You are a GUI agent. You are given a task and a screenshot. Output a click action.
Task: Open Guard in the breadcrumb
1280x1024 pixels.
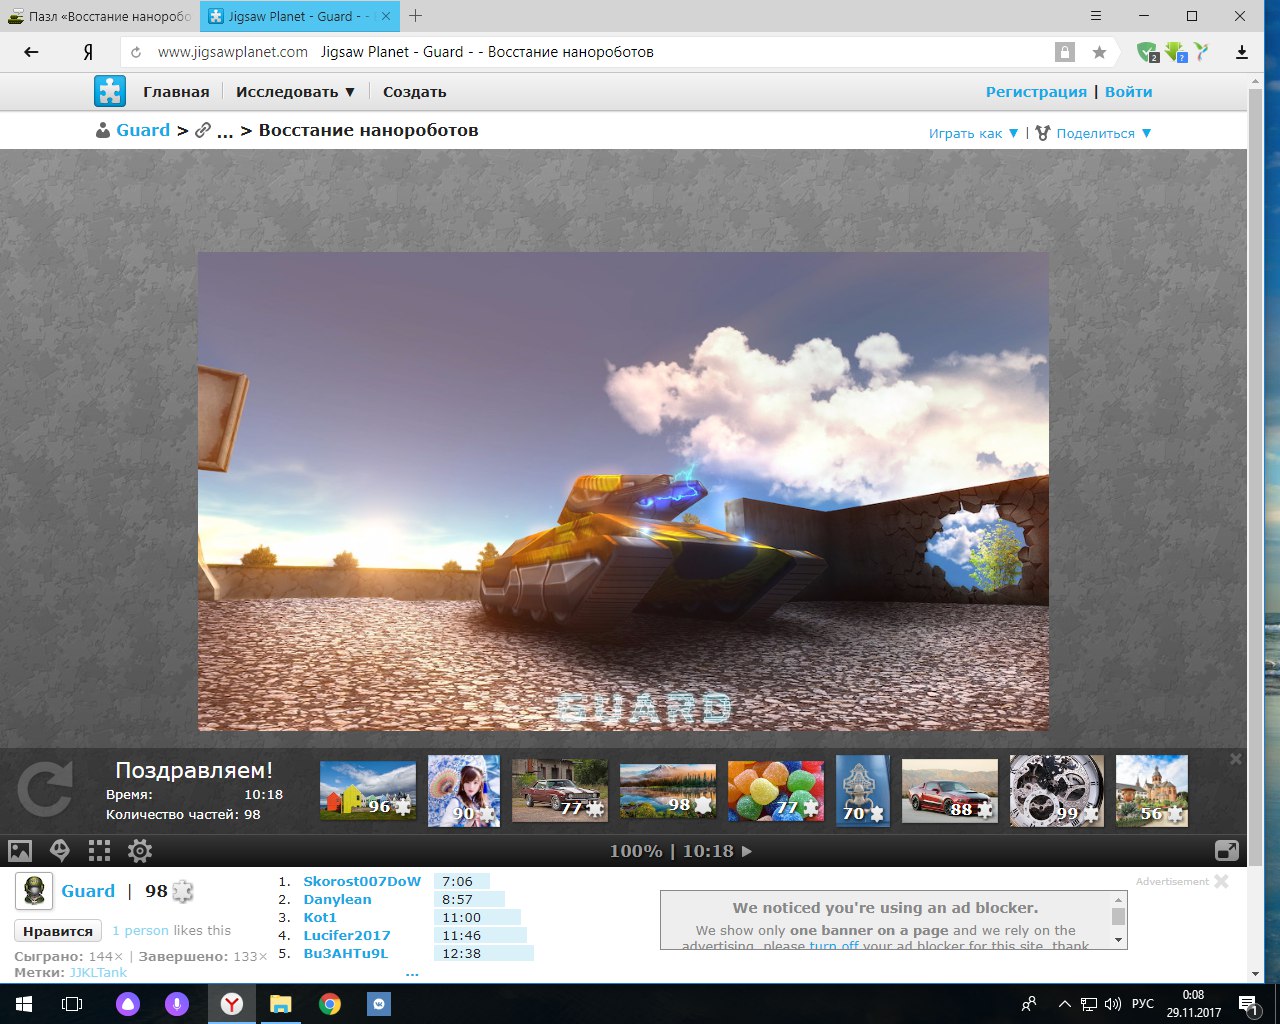pyautogui.click(x=143, y=130)
